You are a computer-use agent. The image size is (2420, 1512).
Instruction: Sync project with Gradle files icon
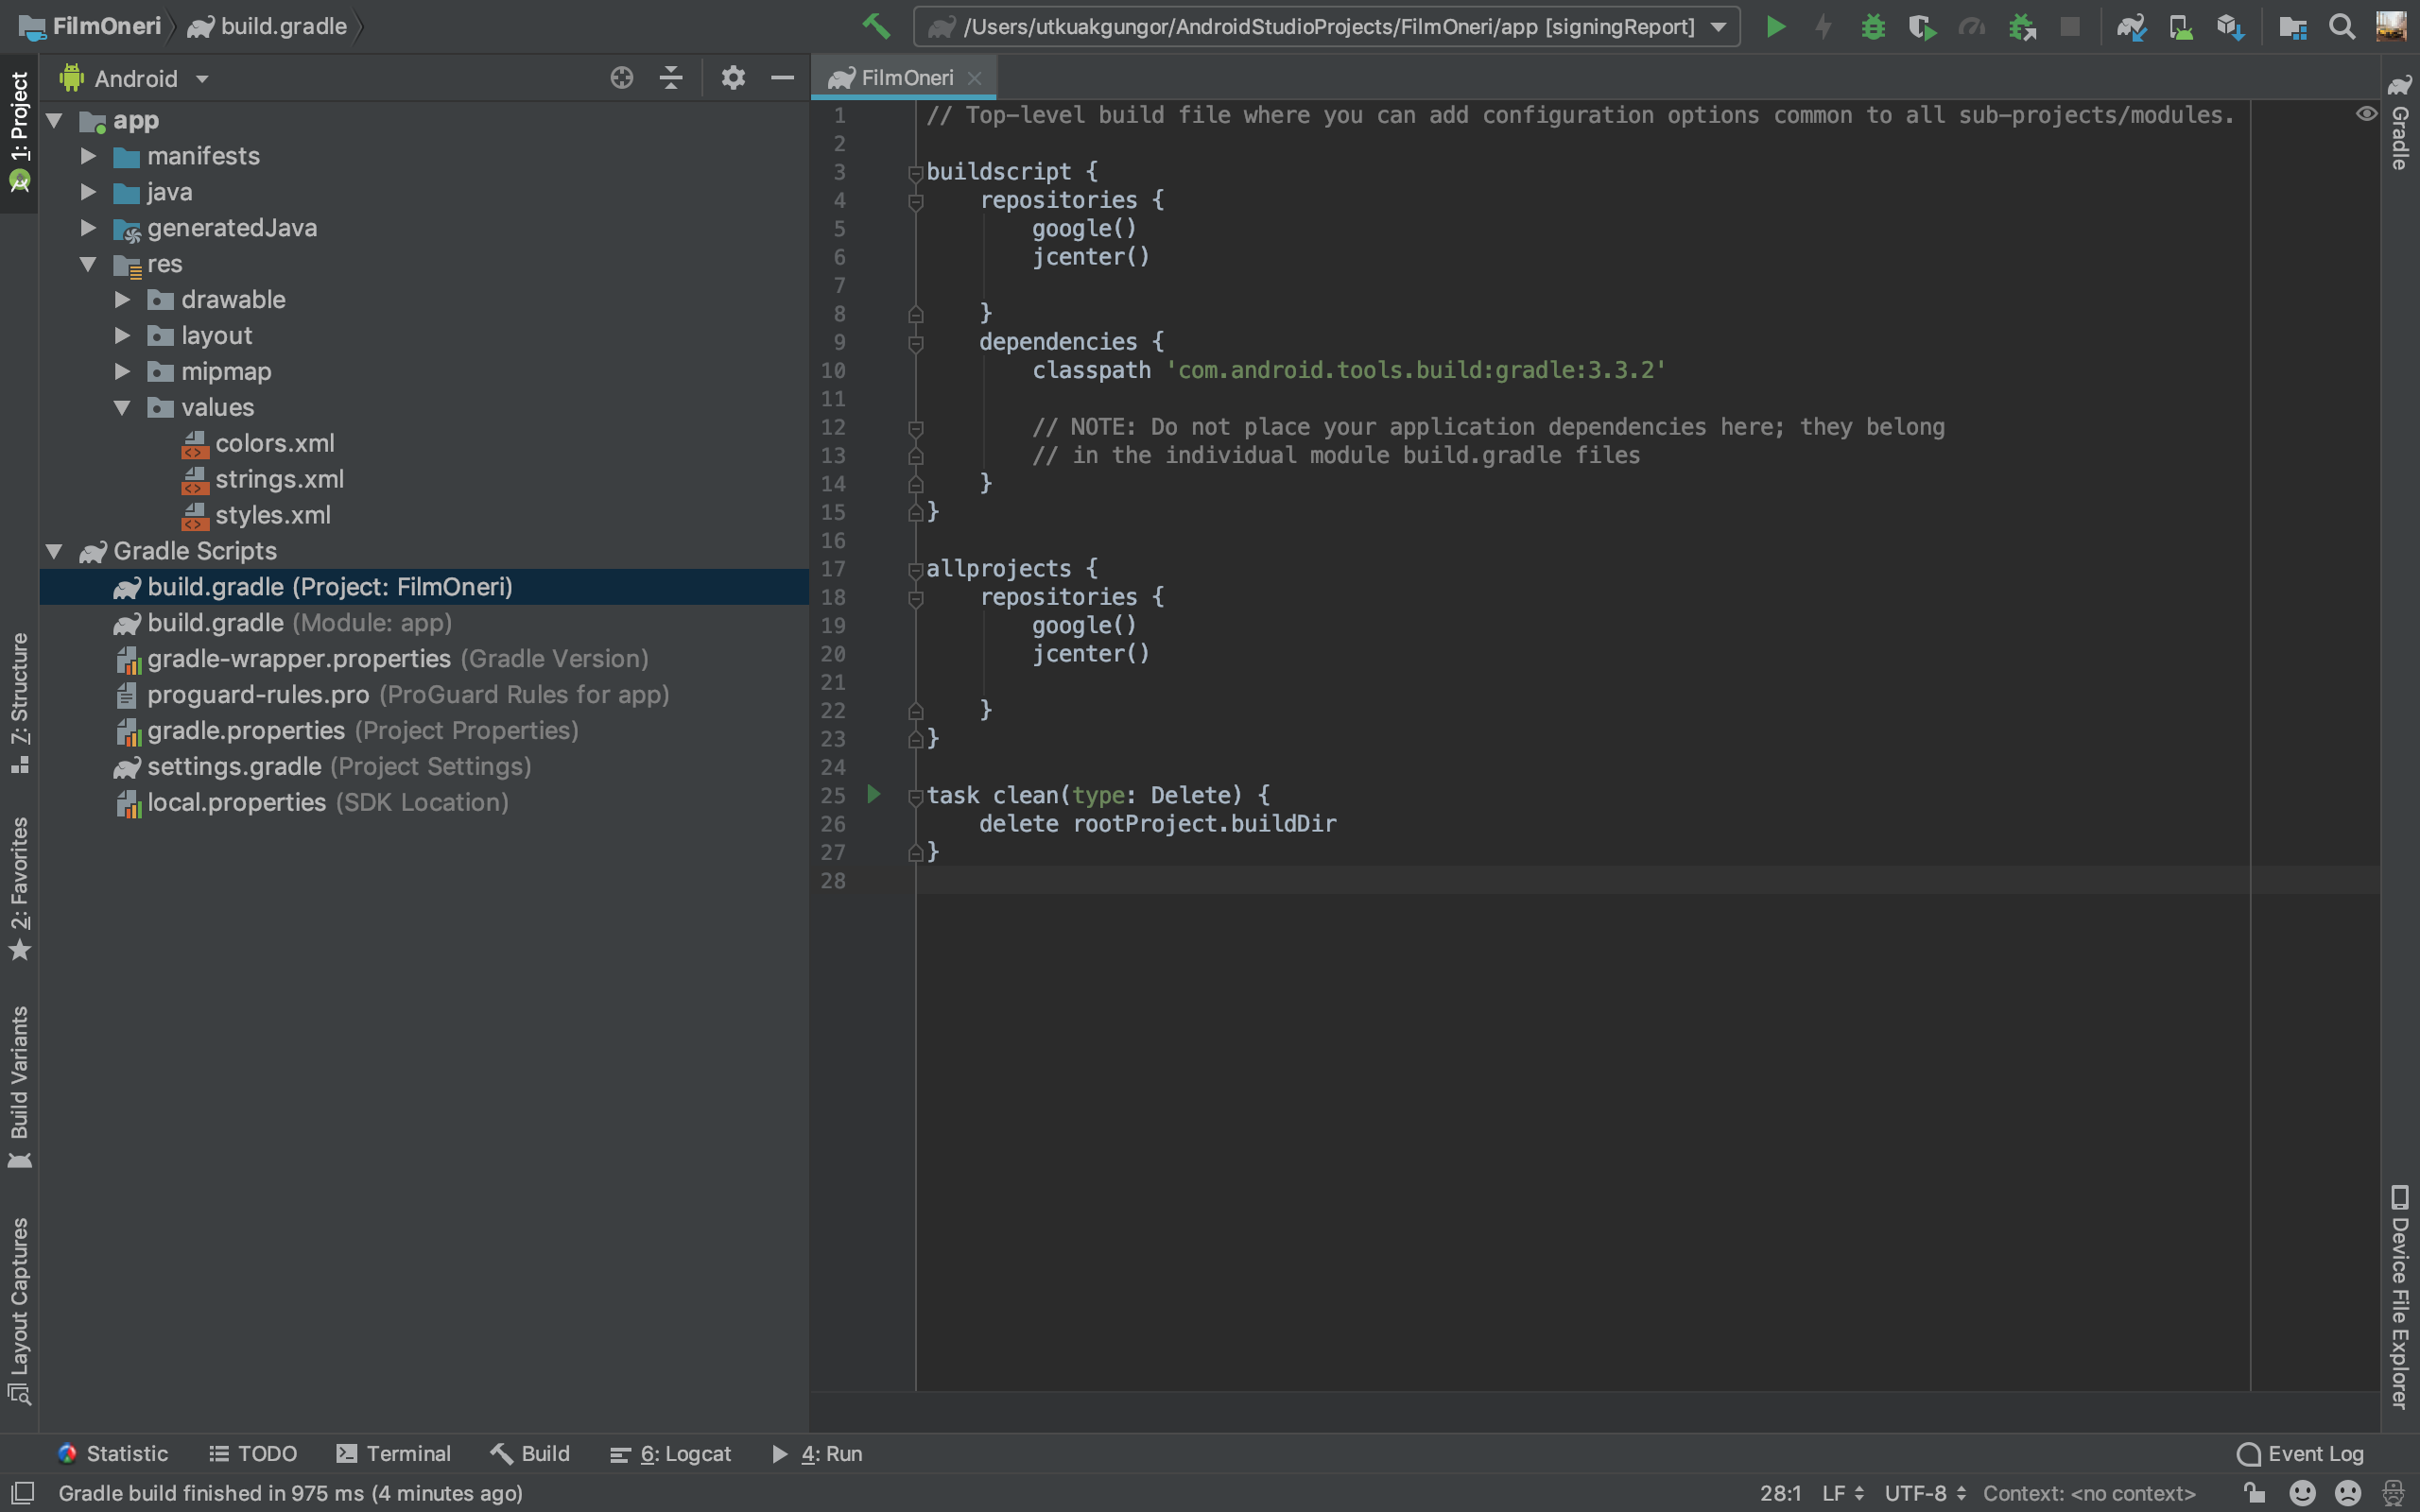click(x=2131, y=27)
